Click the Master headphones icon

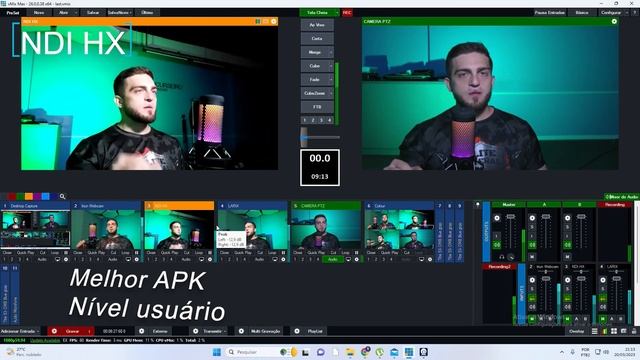(502, 257)
